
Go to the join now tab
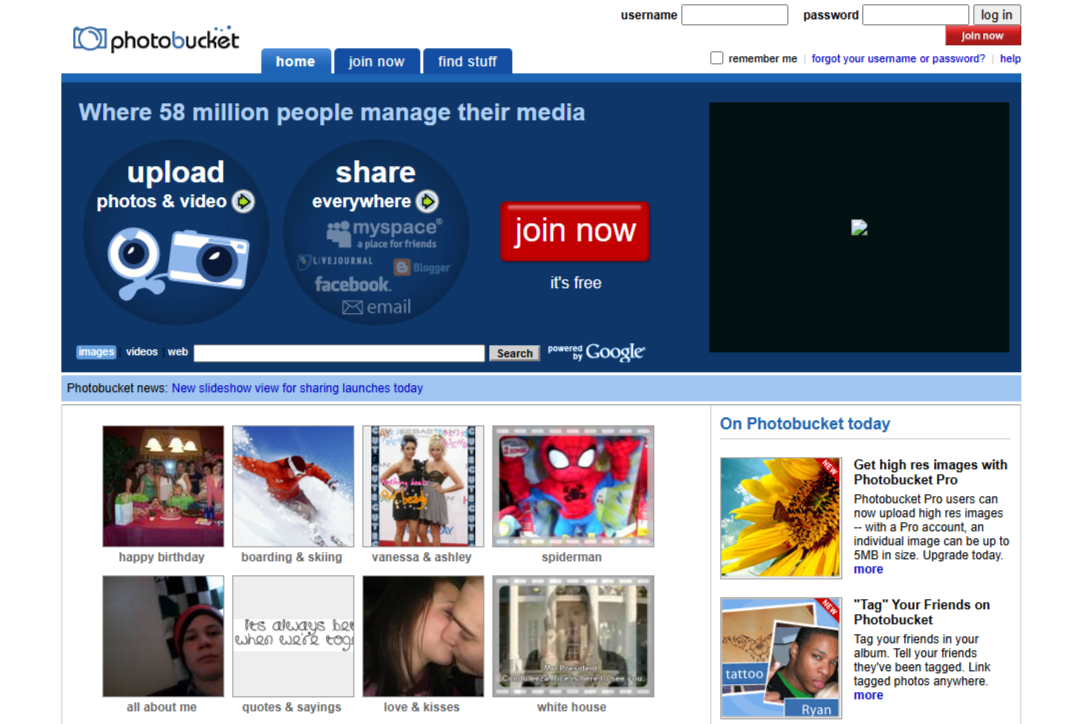pos(376,62)
